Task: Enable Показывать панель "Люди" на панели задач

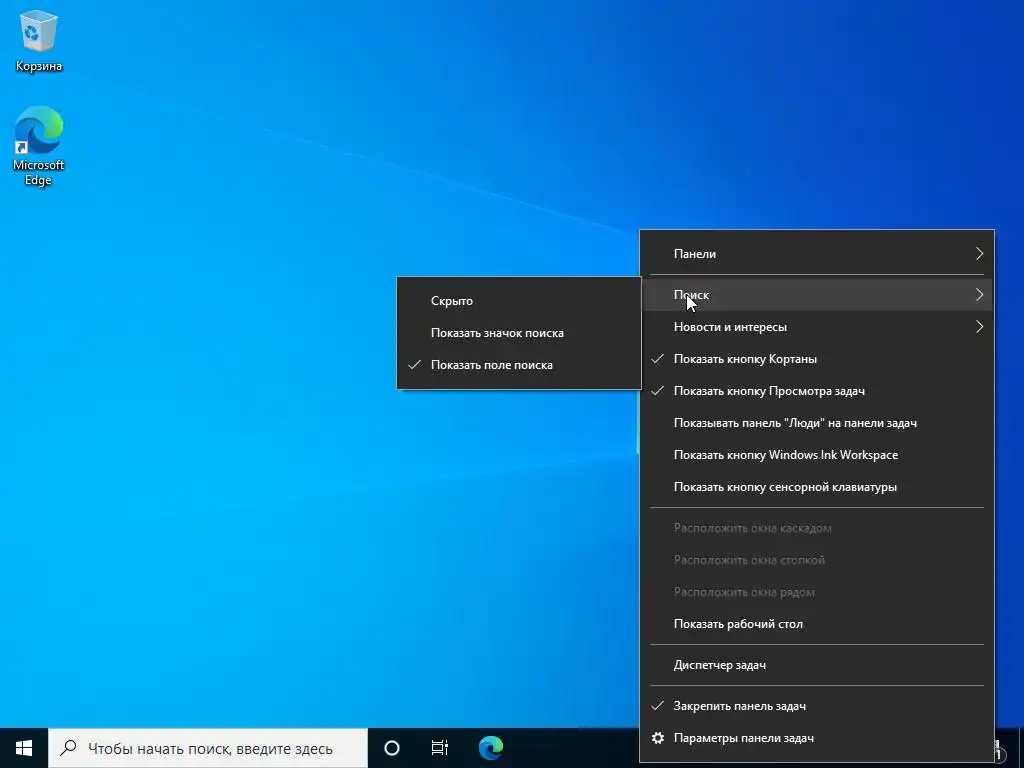Action: pyautogui.click(x=817, y=423)
